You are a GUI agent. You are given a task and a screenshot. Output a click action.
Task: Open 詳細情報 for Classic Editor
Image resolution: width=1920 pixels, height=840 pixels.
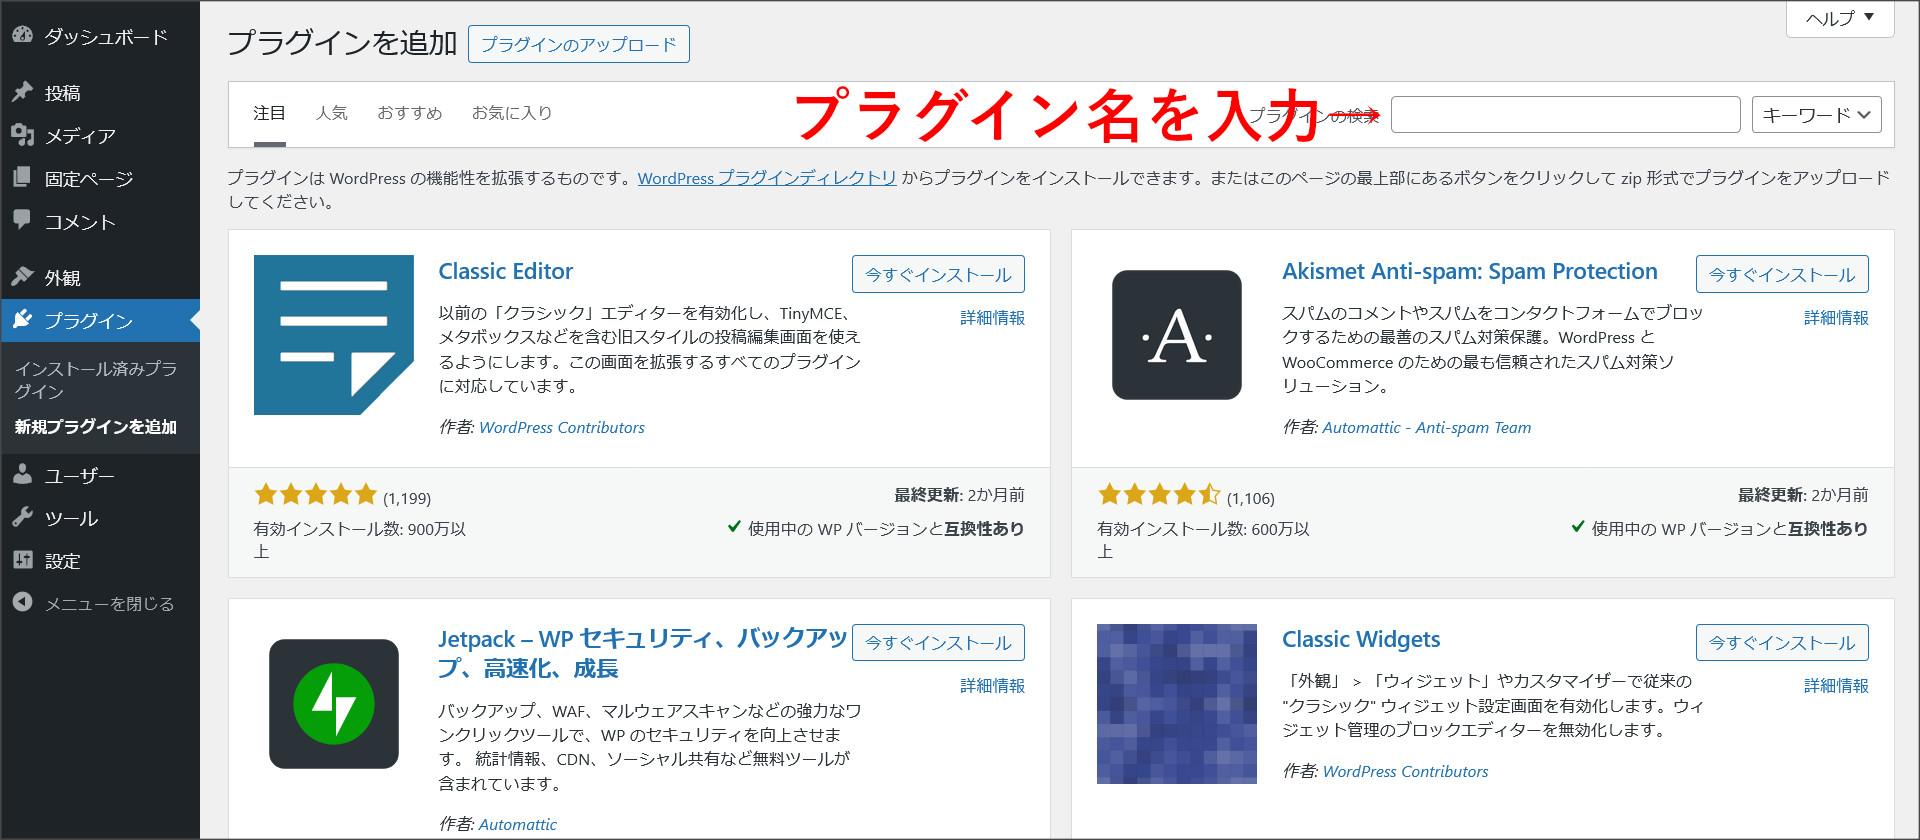(992, 318)
